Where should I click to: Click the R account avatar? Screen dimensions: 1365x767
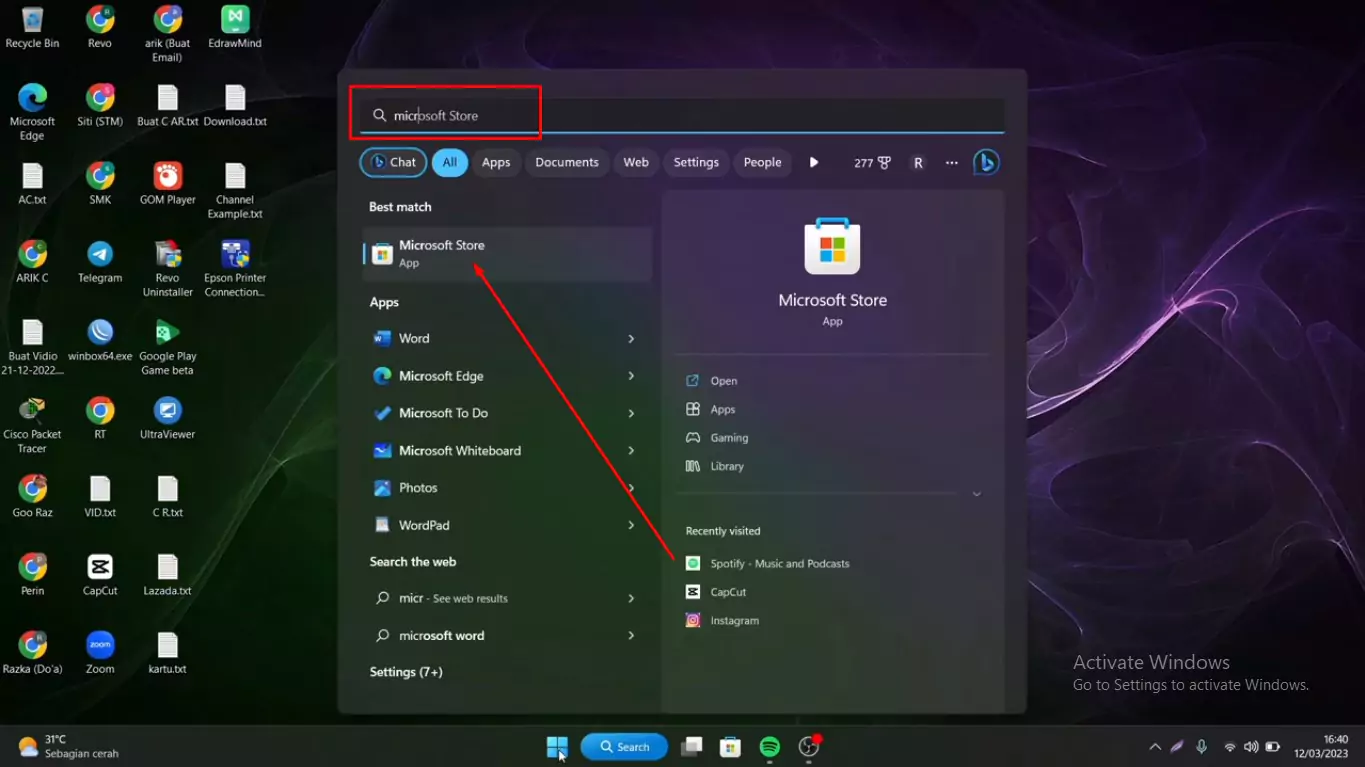pyautogui.click(x=918, y=163)
